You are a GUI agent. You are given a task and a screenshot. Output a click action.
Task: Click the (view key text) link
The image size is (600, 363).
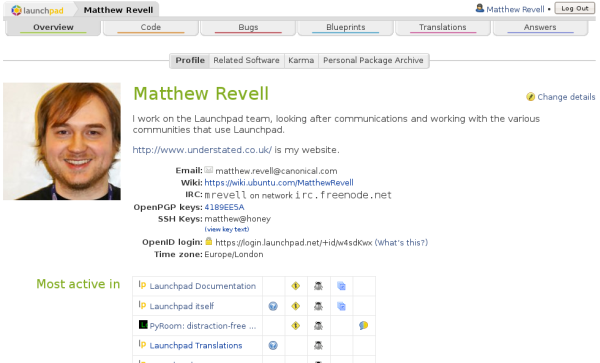coord(227,229)
